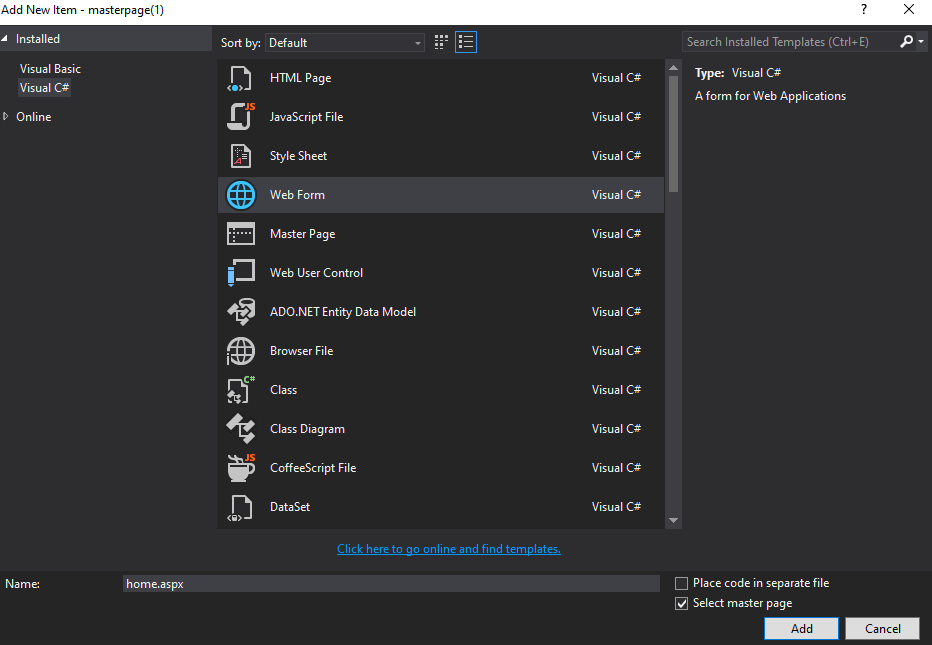Open the help question mark button

click(864, 10)
